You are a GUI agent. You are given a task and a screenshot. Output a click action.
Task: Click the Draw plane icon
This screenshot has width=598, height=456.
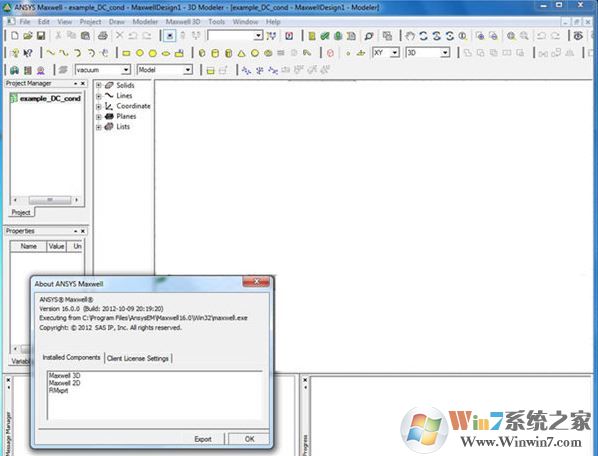click(360, 53)
